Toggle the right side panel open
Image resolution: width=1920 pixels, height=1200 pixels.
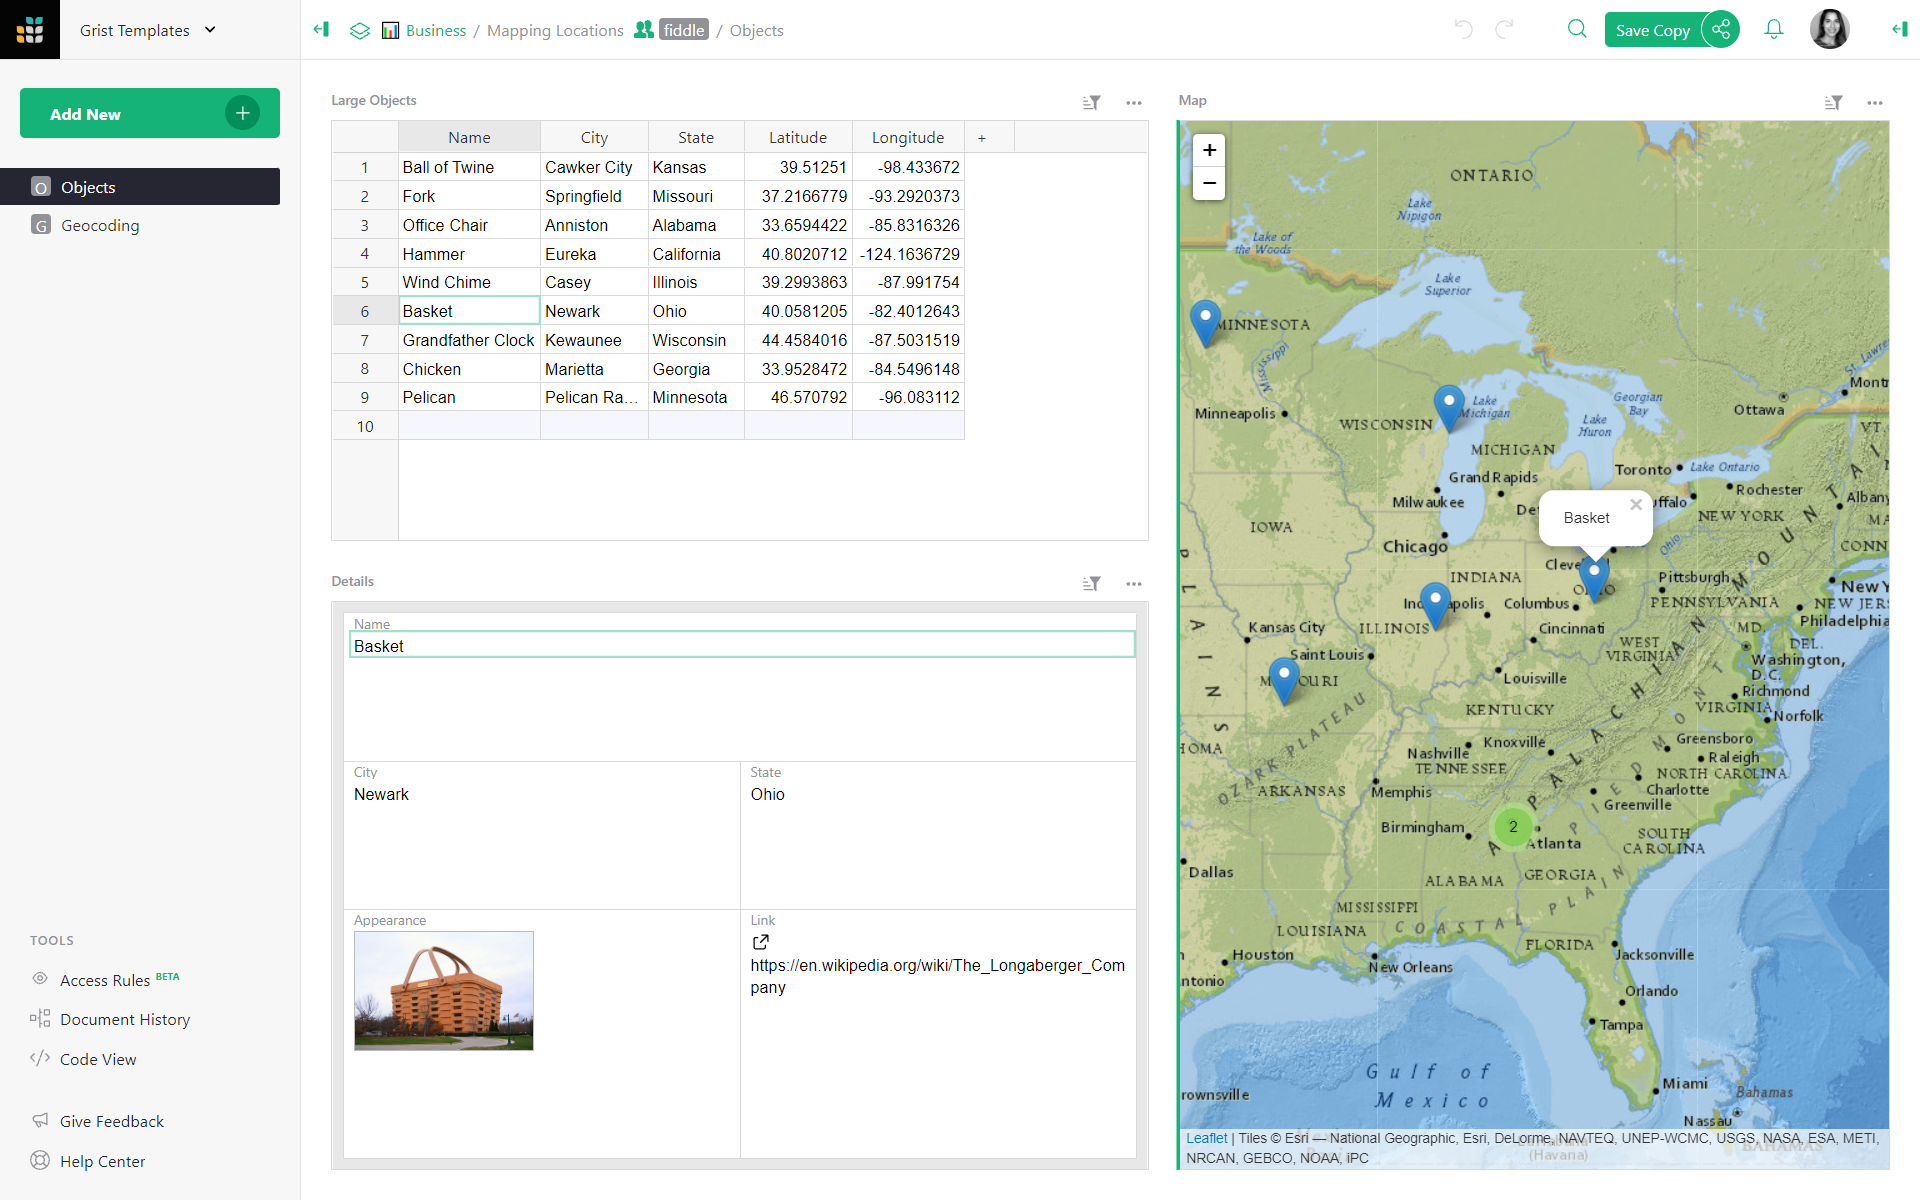(x=1899, y=29)
